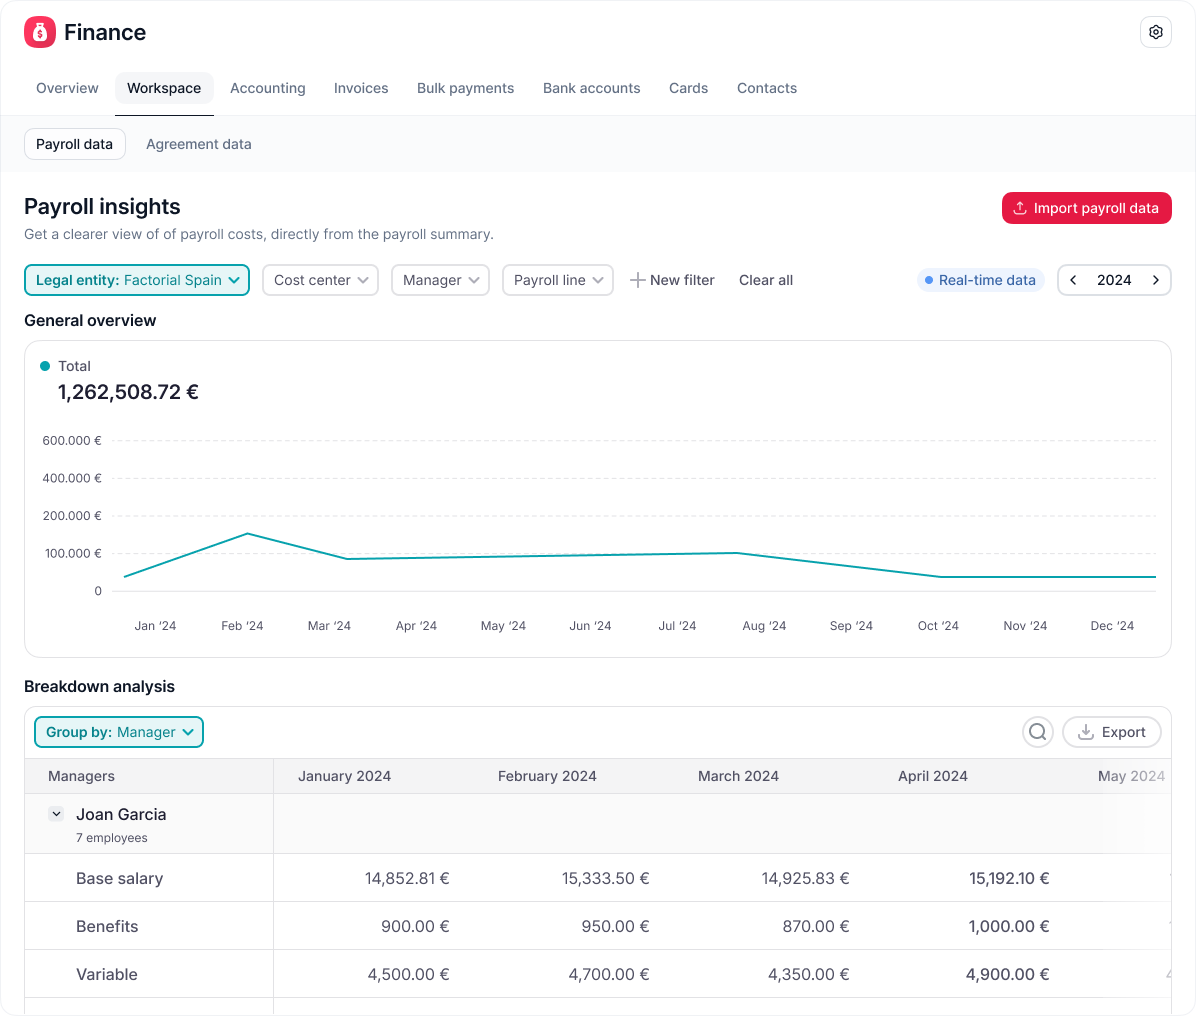The width and height of the screenshot is (1196, 1016).
Task: Open the Bulk payments tab
Action: click(x=465, y=88)
